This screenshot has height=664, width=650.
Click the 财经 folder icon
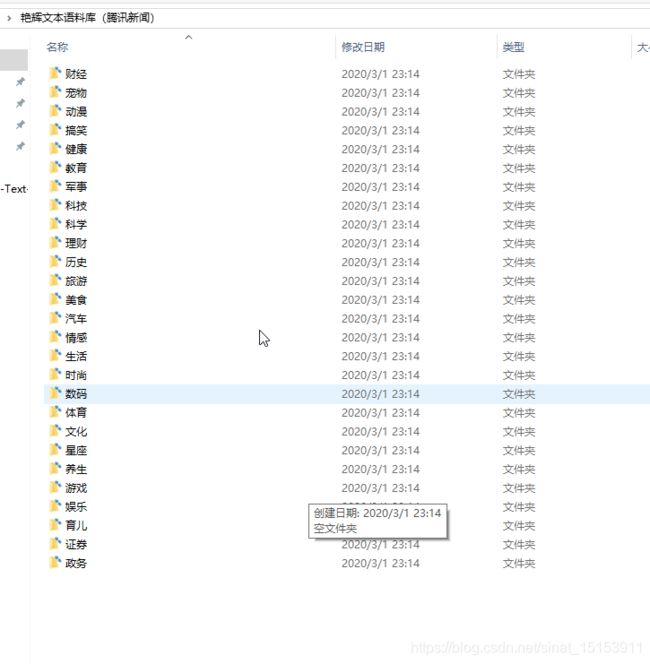[55, 74]
